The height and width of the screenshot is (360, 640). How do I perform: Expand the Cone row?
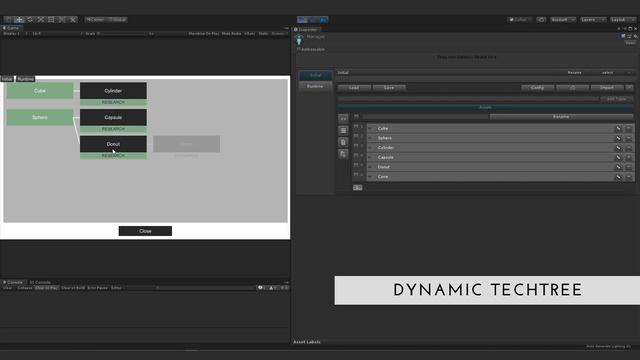[370, 177]
